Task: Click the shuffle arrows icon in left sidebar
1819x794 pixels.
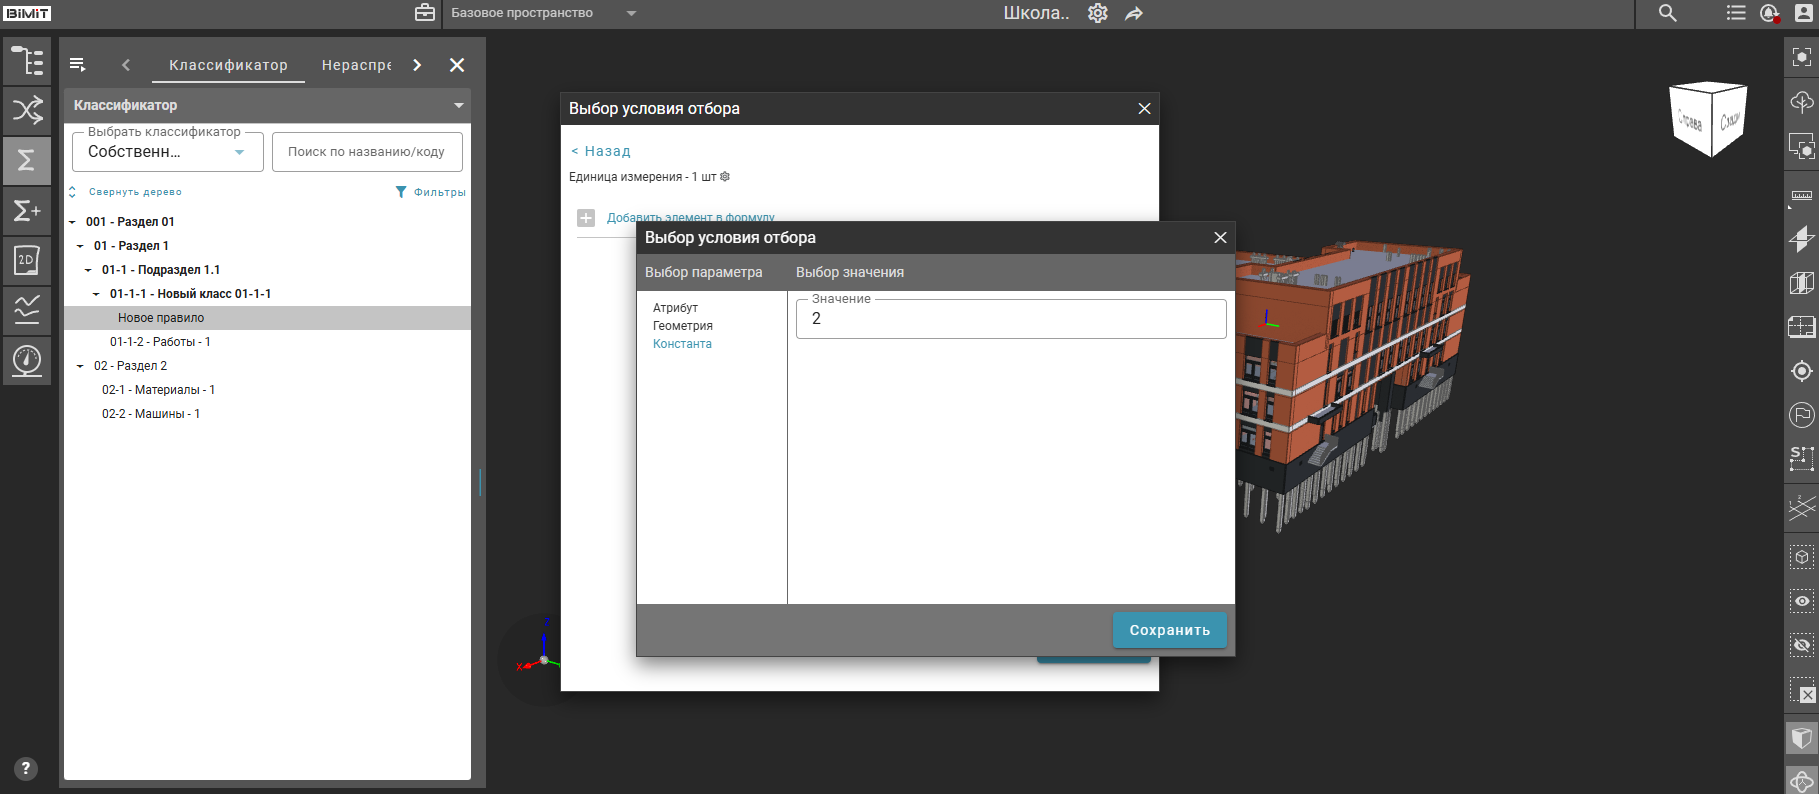Action: pyautogui.click(x=27, y=110)
